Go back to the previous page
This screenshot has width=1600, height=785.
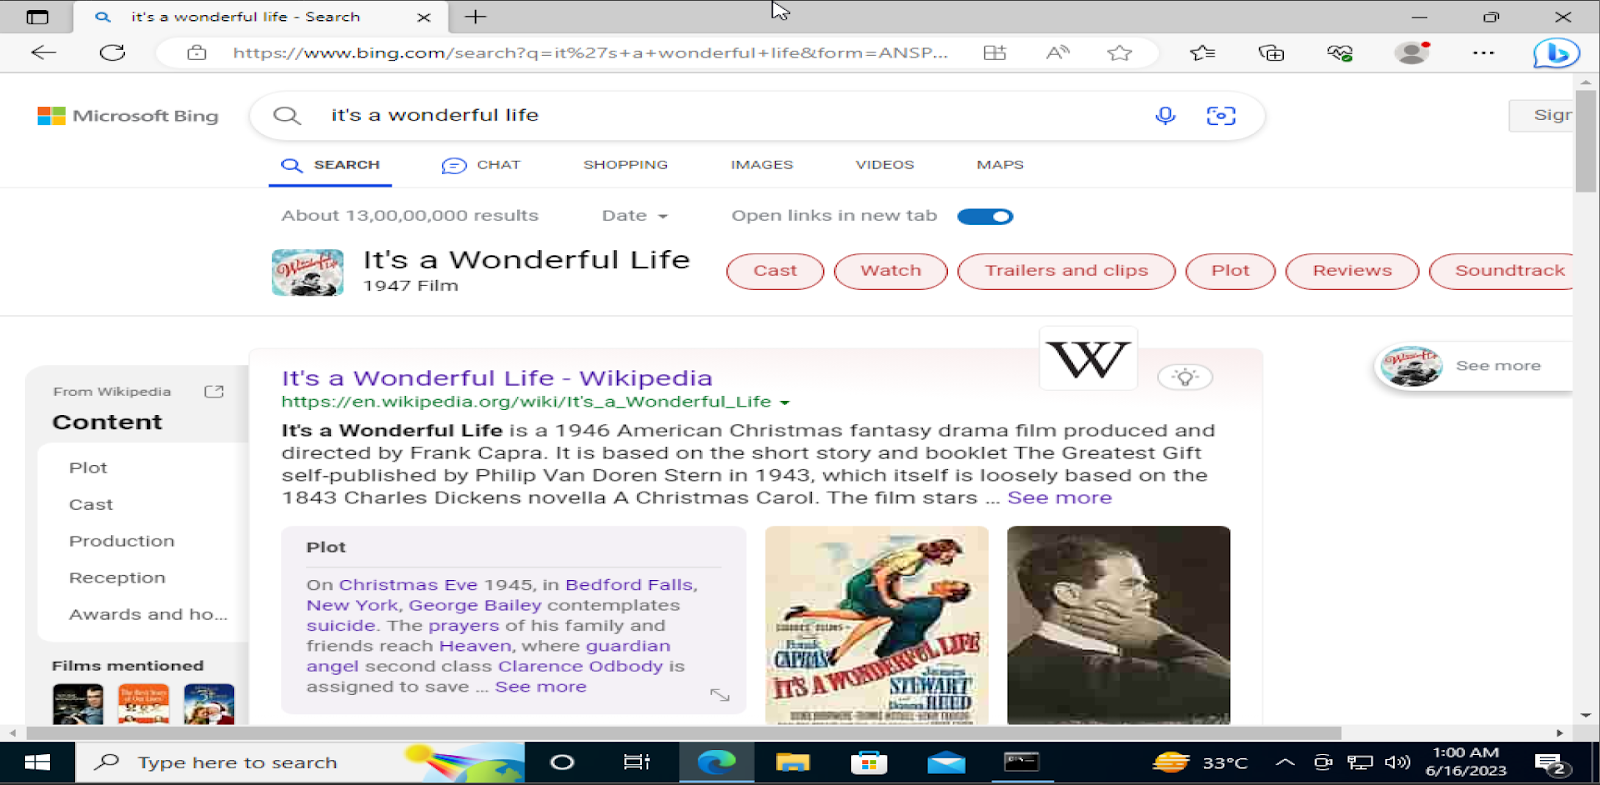tap(43, 53)
